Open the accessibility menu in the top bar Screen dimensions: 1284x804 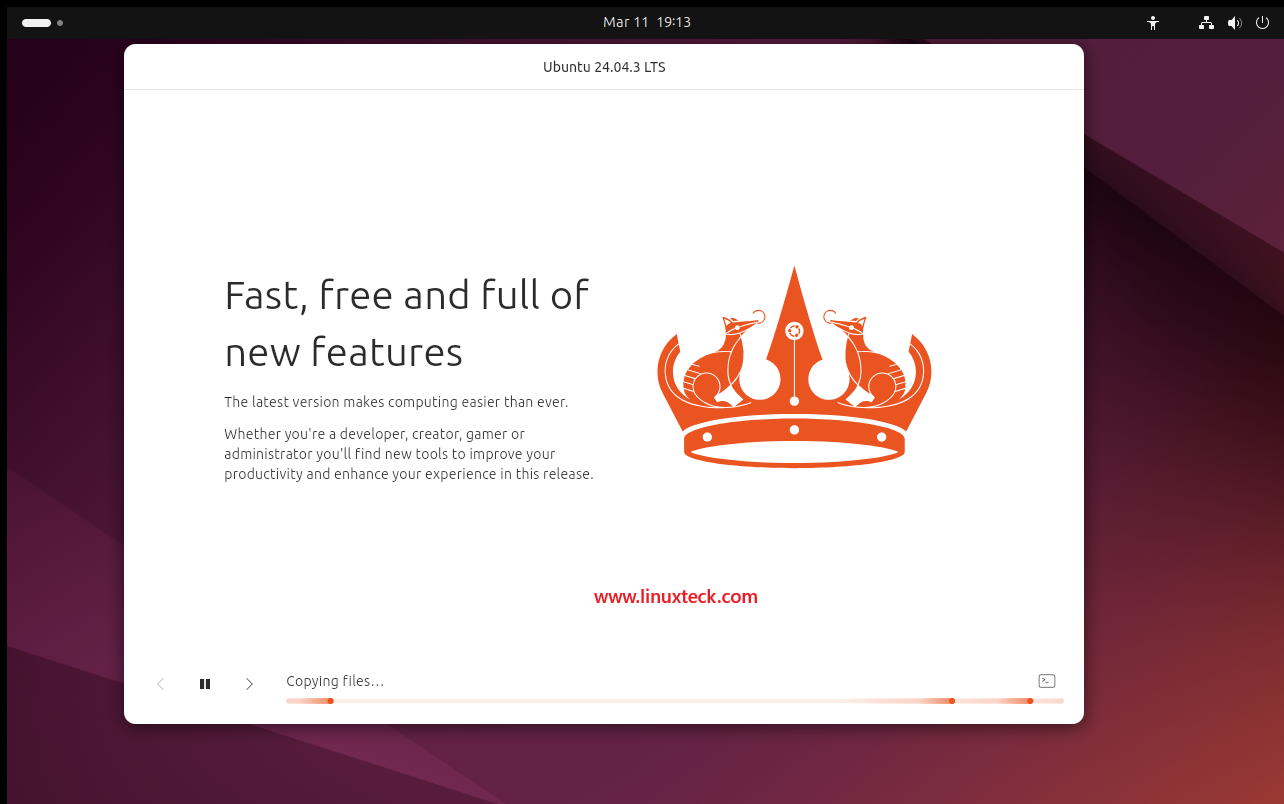(x=1152, y=22)
